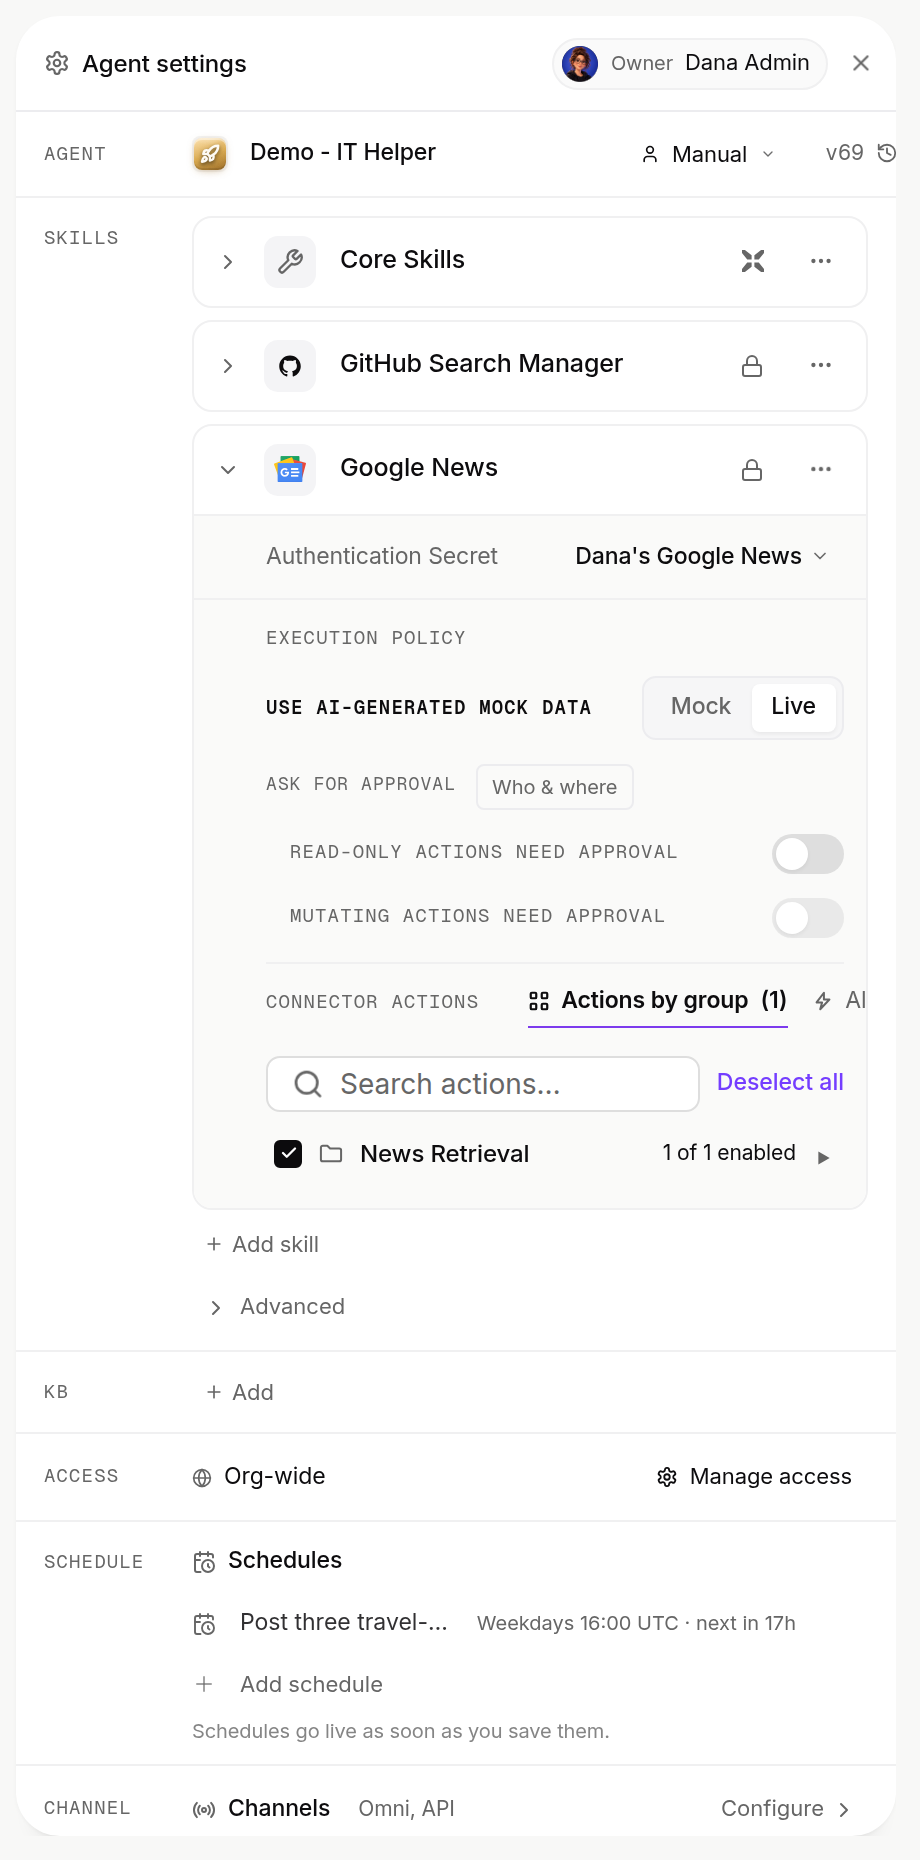Click the Schedules heading

pos(285,1561)
